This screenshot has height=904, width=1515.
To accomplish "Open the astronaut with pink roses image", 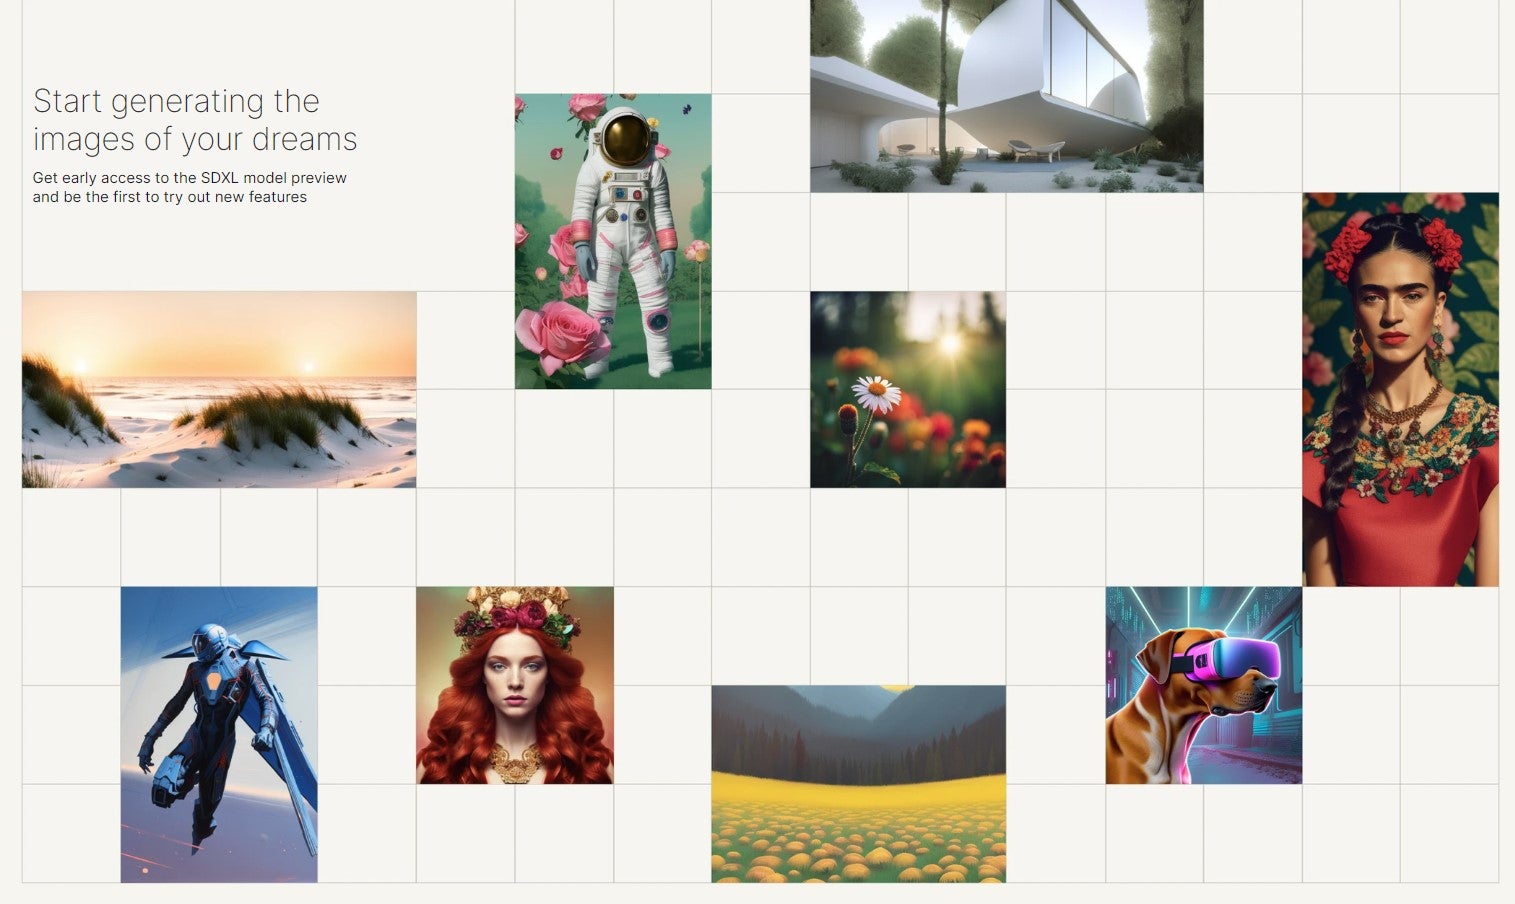I will pos(613,241).
